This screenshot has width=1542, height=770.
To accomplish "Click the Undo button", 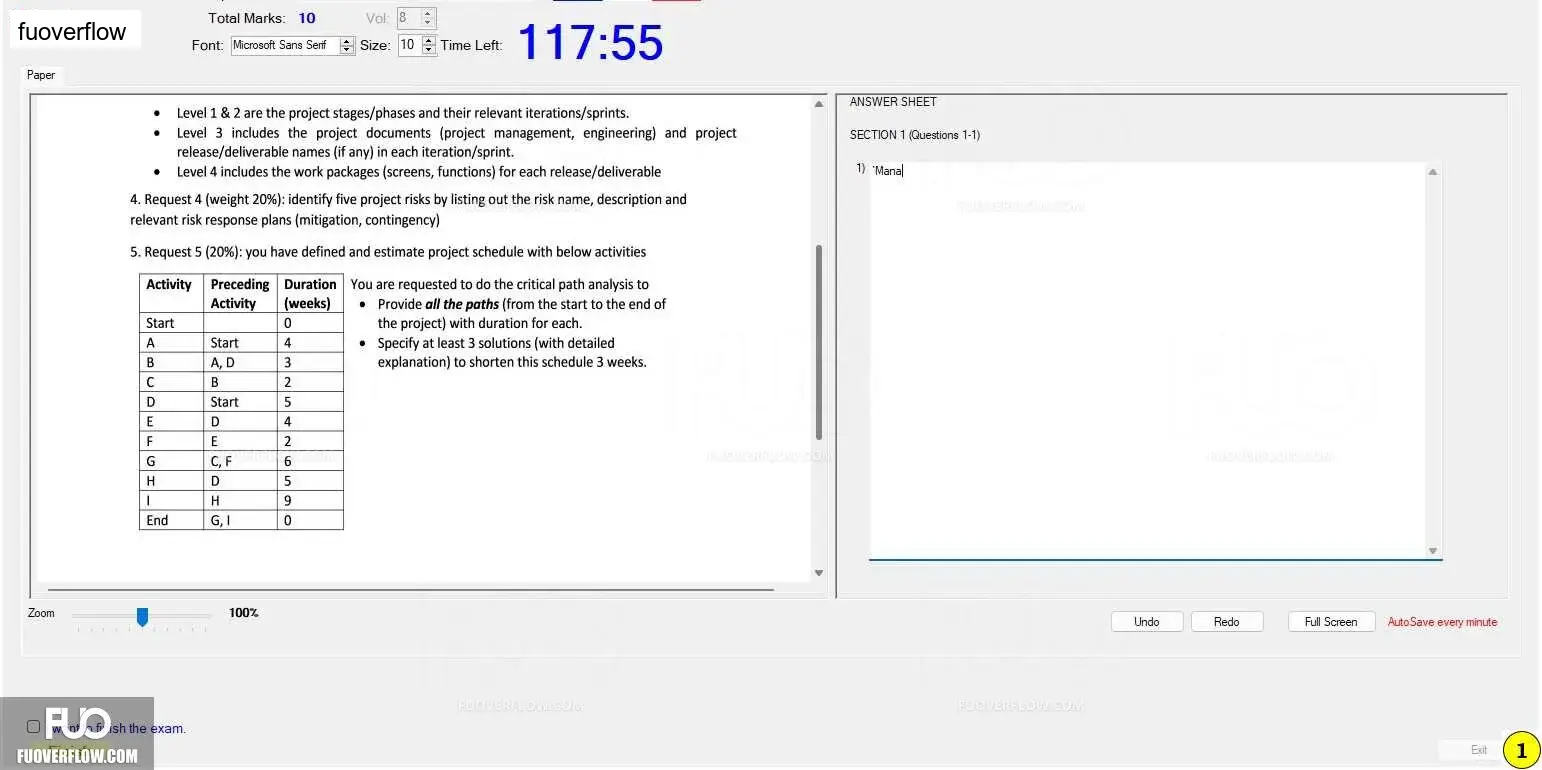I will coord(1147,622).
